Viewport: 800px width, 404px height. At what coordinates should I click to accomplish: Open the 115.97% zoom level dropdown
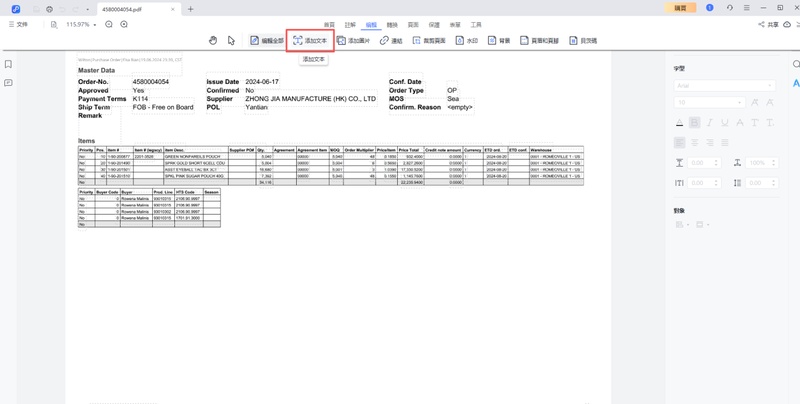[80, 24]
